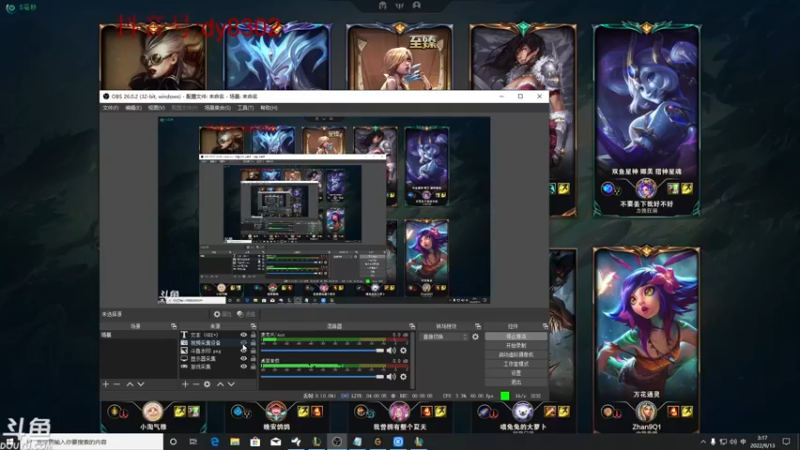
Task: Toggle lock on 显示器采集 source
Action: pos(253,359)
